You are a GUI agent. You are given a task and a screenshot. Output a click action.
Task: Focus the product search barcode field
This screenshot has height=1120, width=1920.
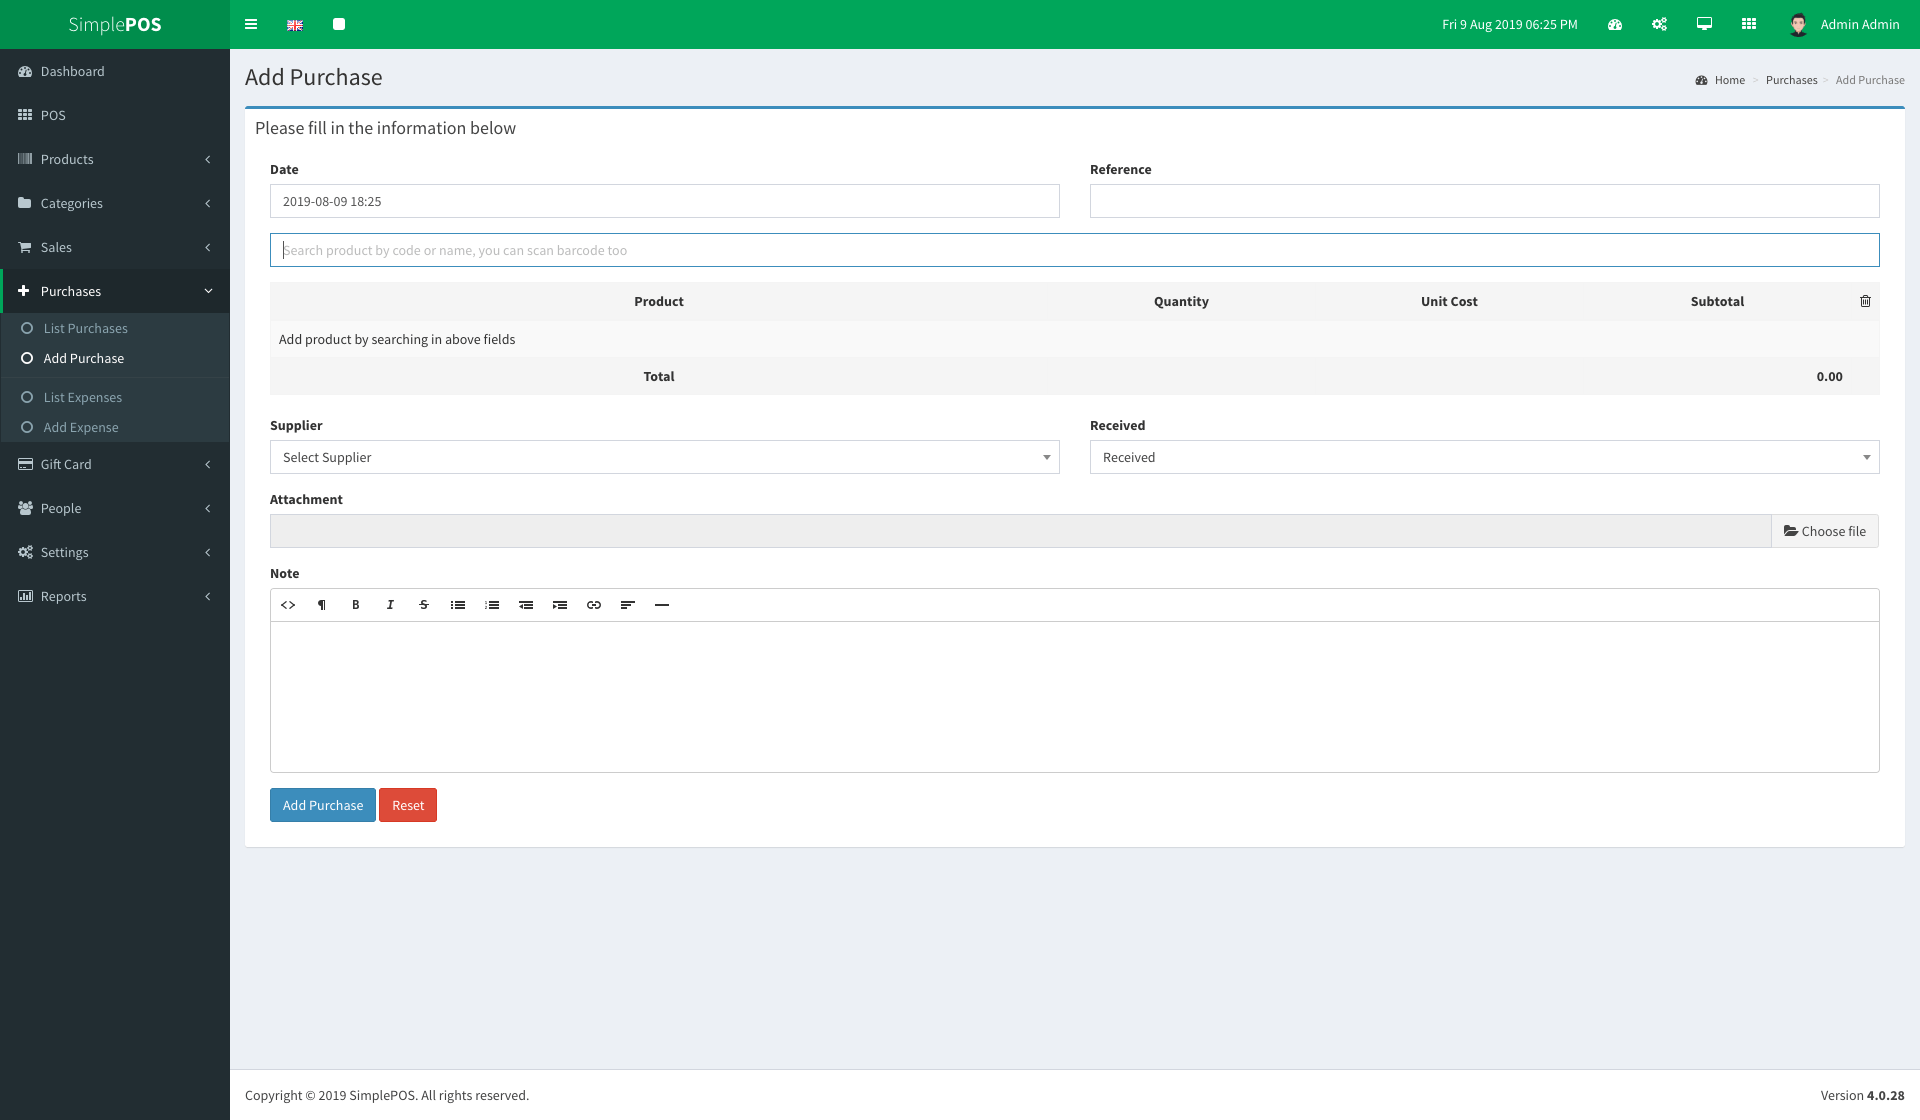pos(1075,250)
